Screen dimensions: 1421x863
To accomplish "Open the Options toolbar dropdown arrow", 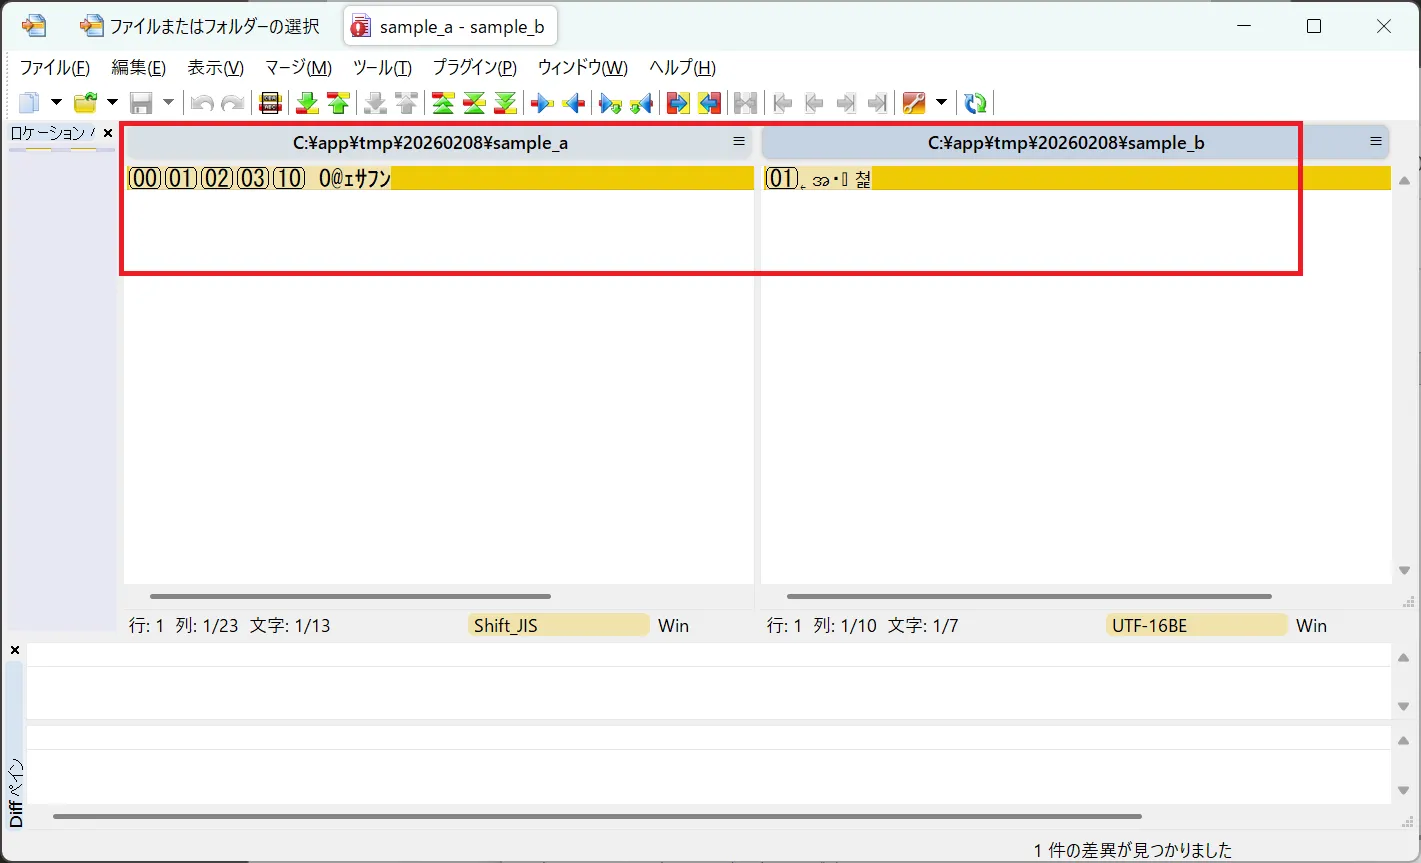I will tap(941, 103).
